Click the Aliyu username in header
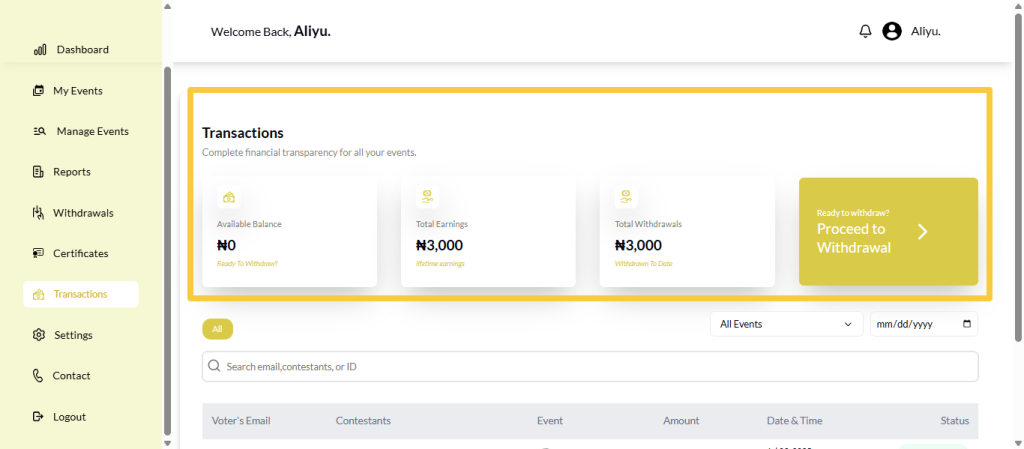The width and height of the screenshot is (1024, 449). point(925,32)
